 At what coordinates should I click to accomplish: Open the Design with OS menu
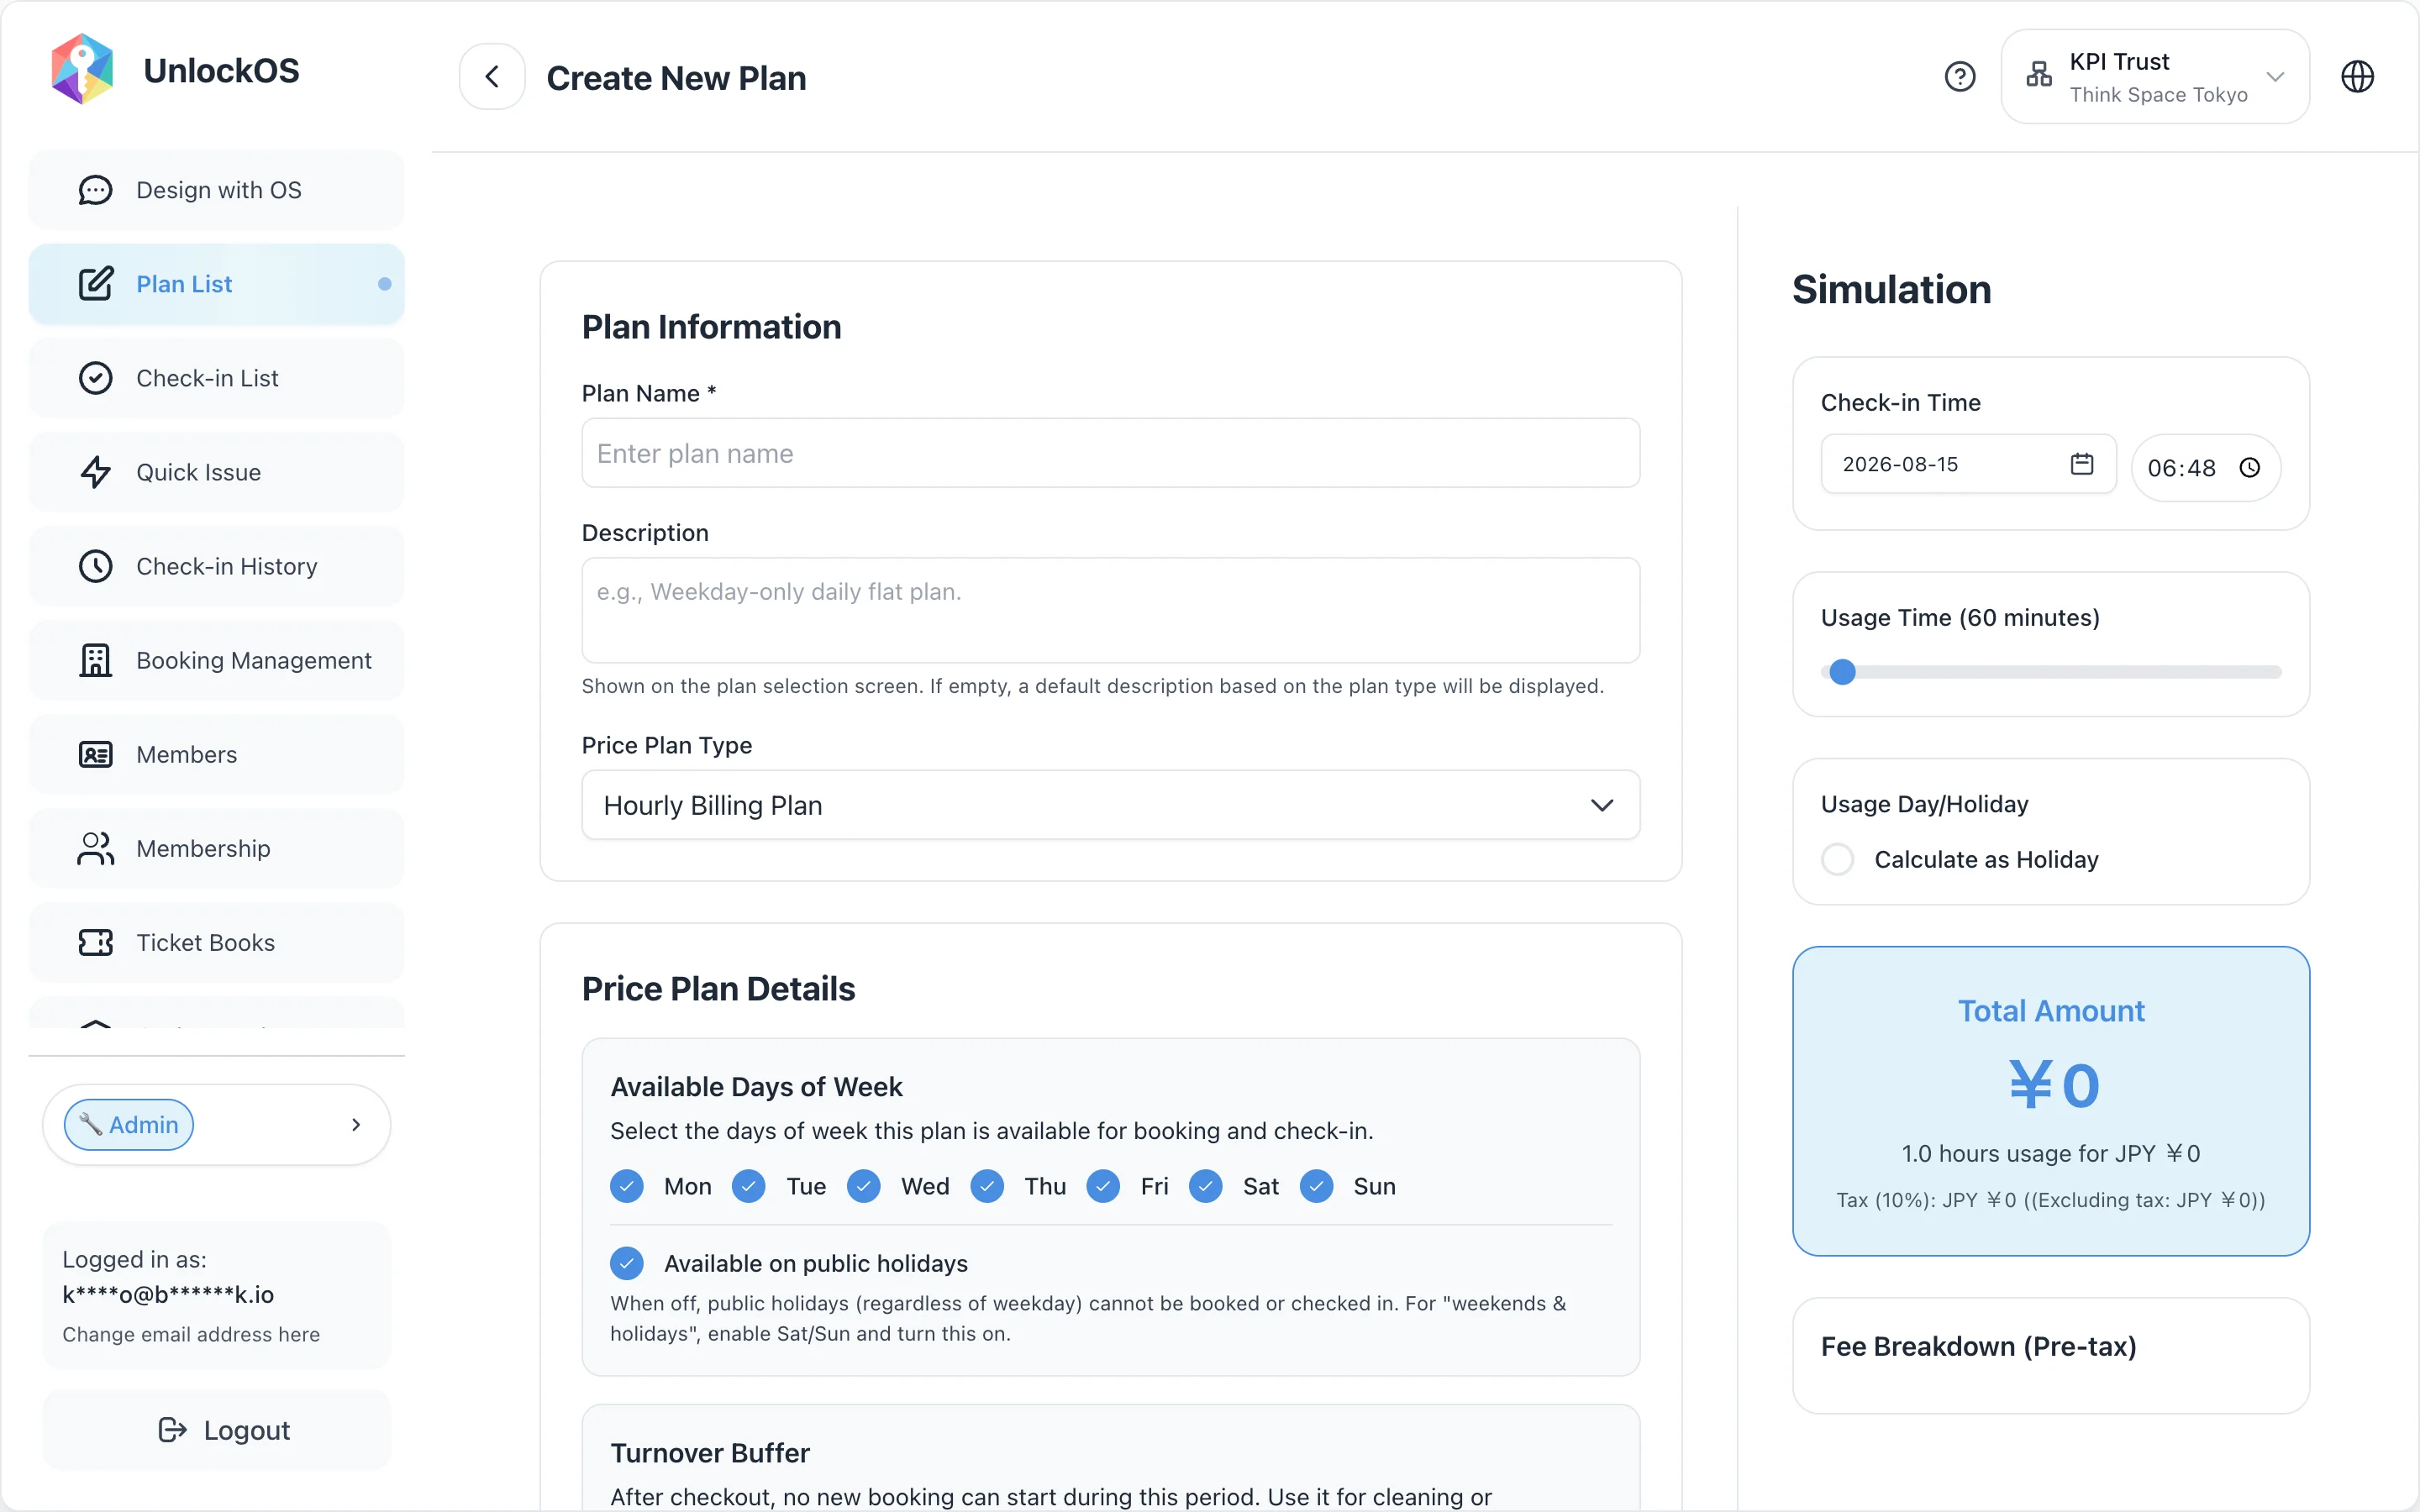(217, 190)
